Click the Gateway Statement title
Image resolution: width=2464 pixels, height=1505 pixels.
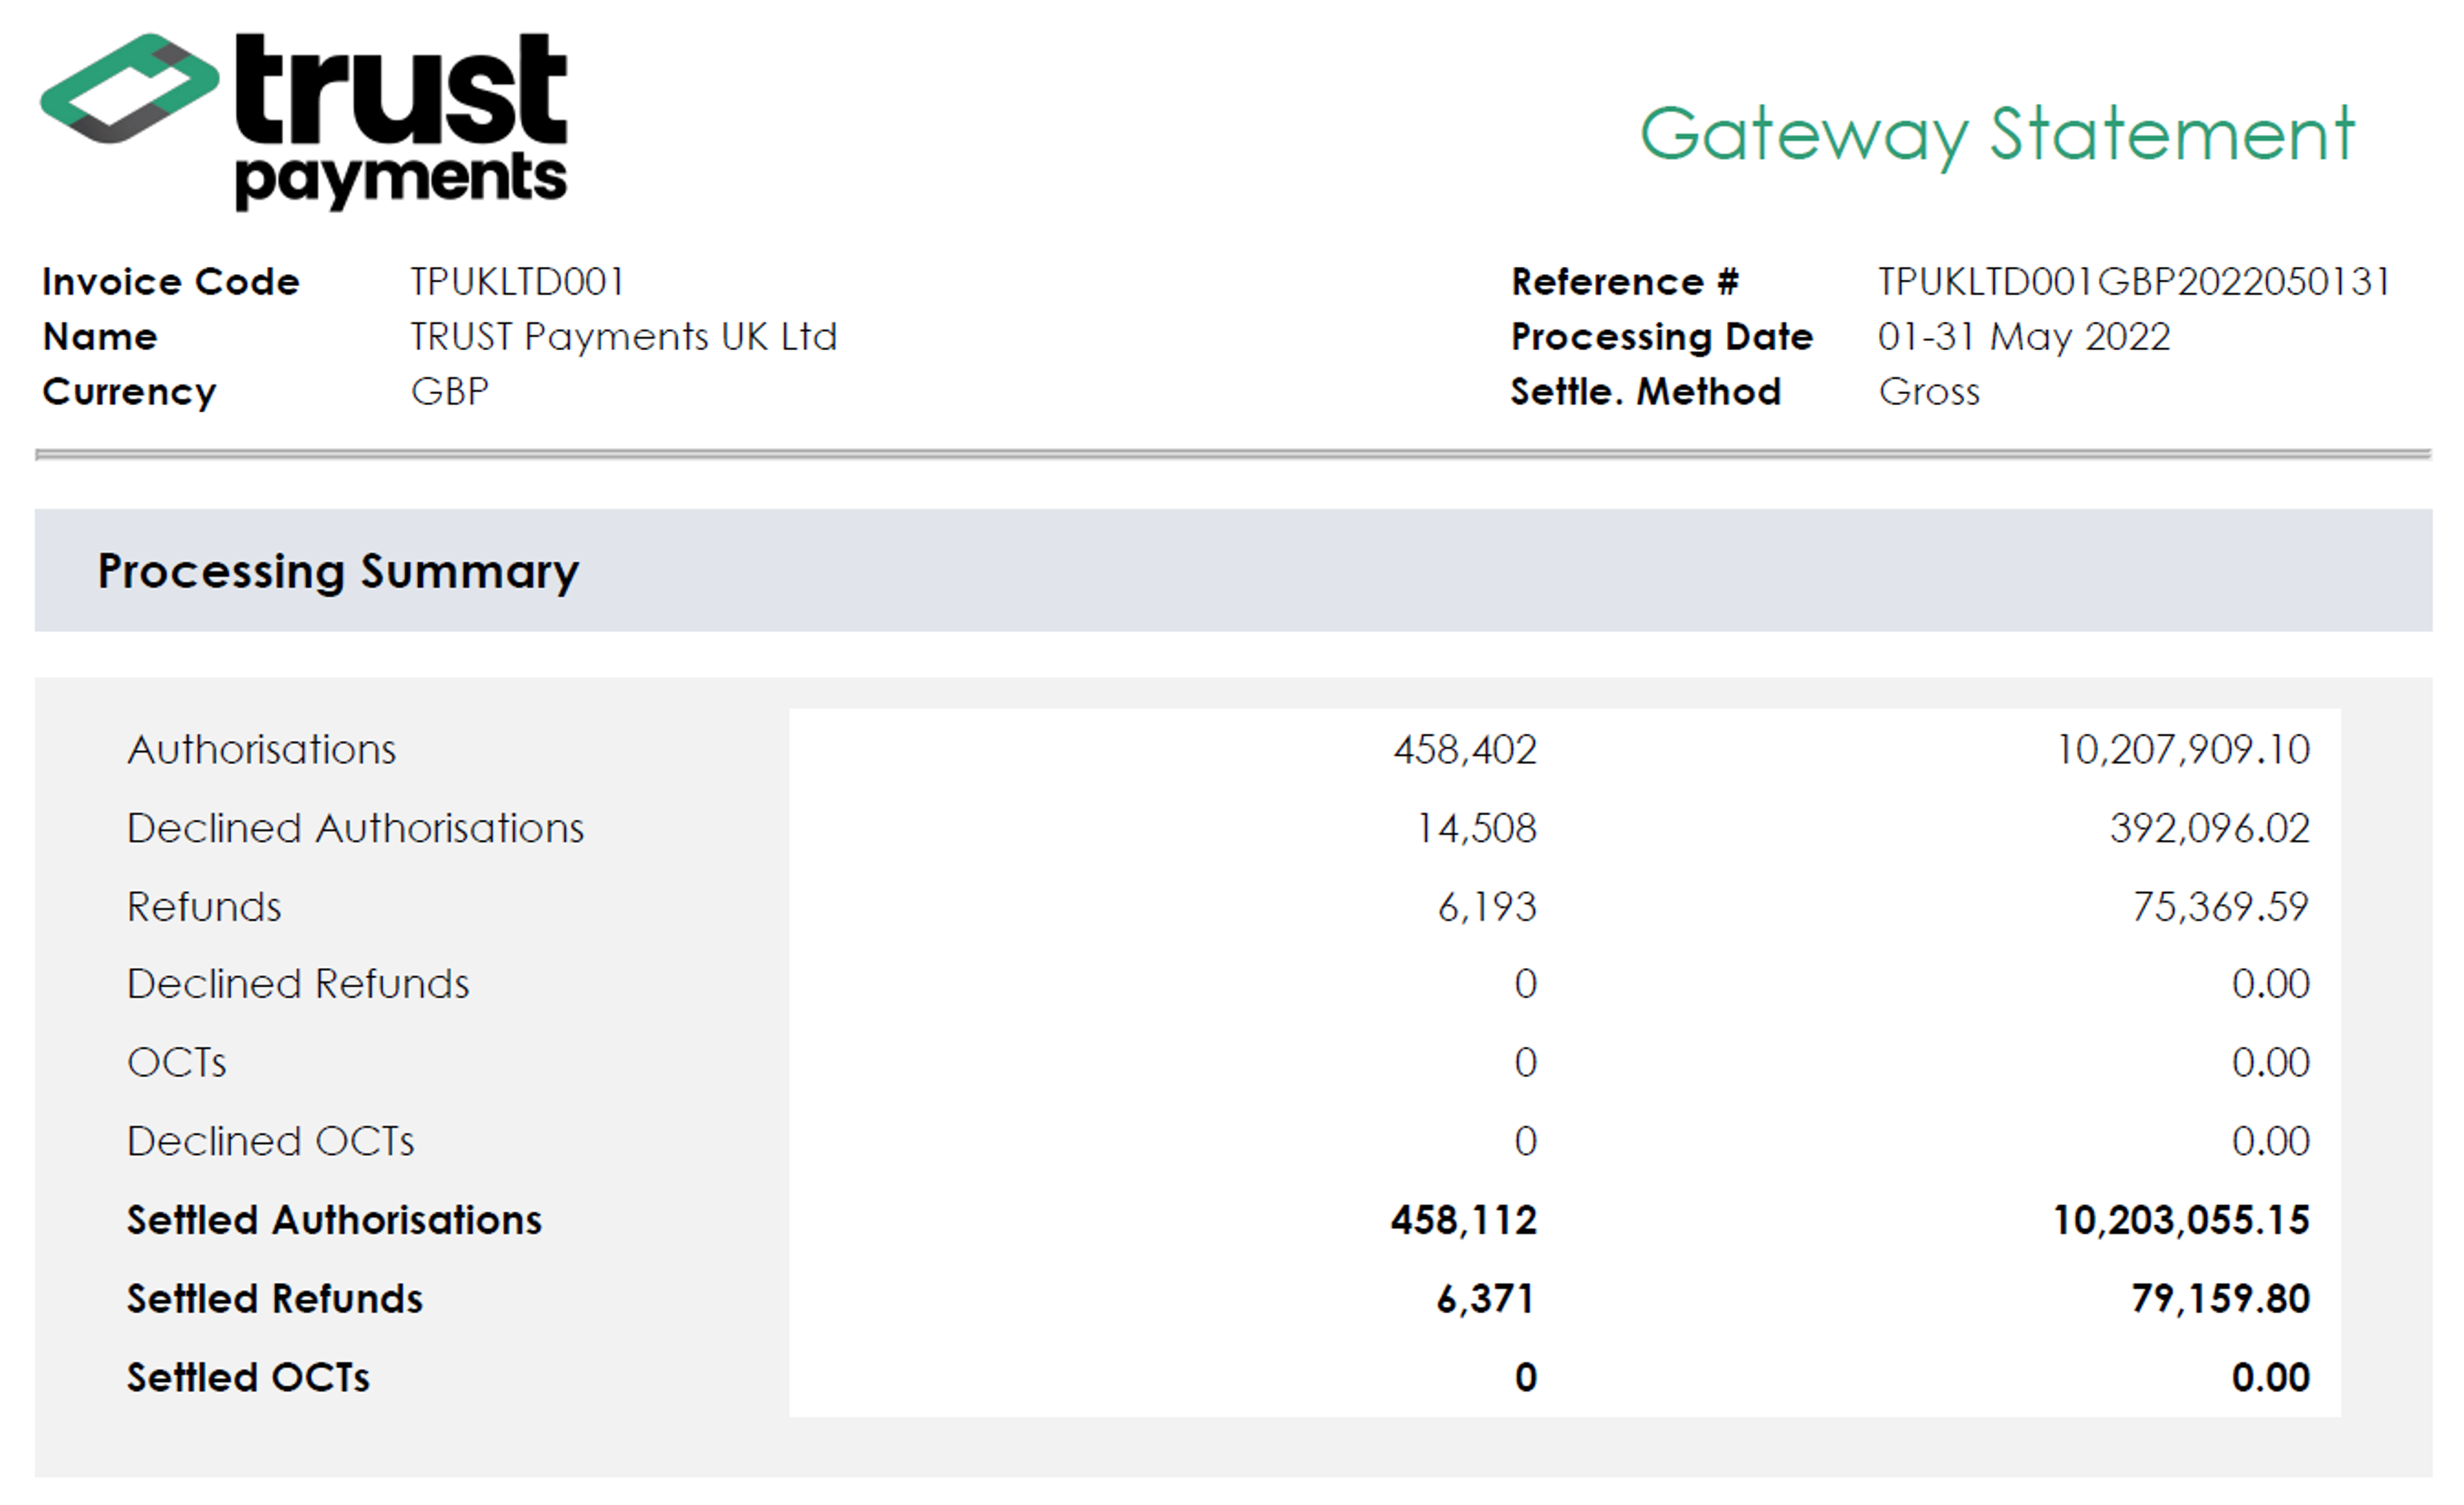click(1996, 135)
